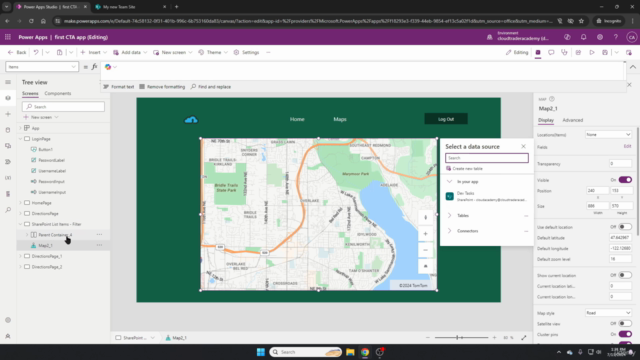Click the Share app icon
This screenshot has height=360, width=640.
coord(578,52)
